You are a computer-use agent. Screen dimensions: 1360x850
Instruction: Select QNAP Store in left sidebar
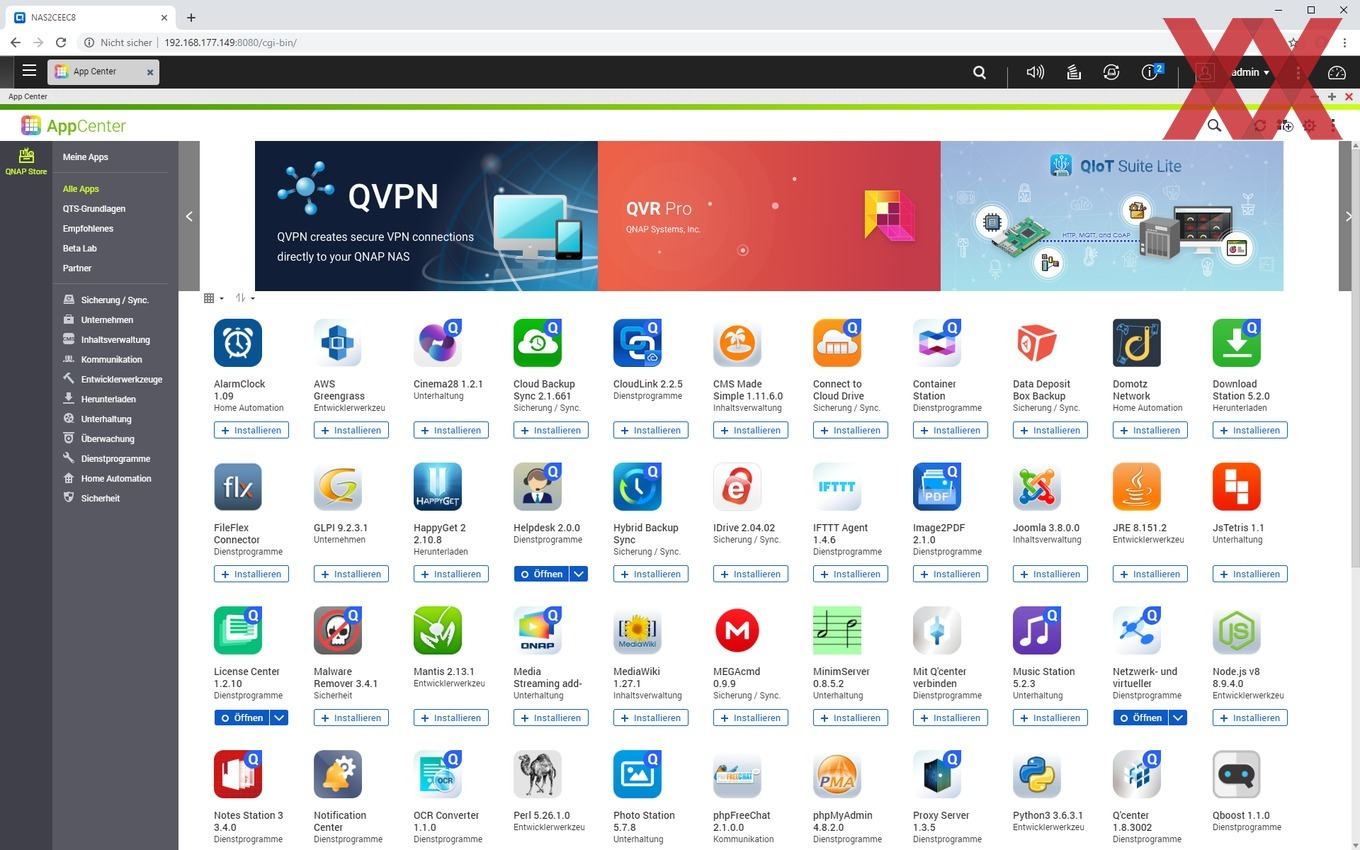pos(26,161)
